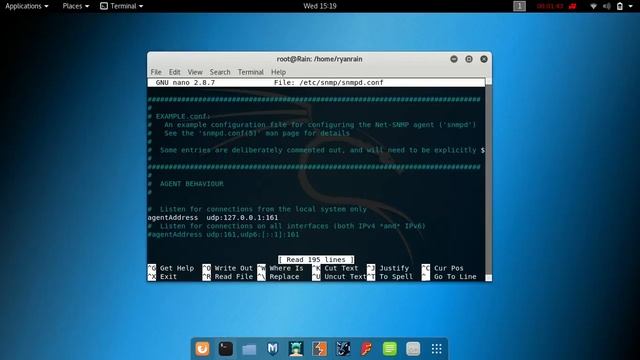Click the '^J Justify' nano shortcut
This screenshot has width=640, height=360.
coord(387,268)
